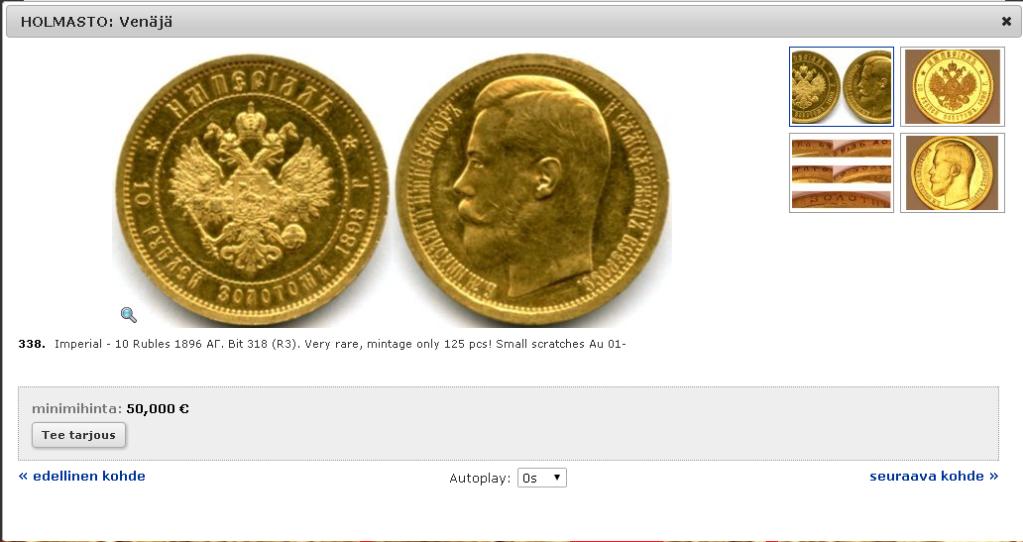Viewport: 1023px width, 542px height.
Task: Open the eagle reverse side thumbnail
Action: coord(953,86)
